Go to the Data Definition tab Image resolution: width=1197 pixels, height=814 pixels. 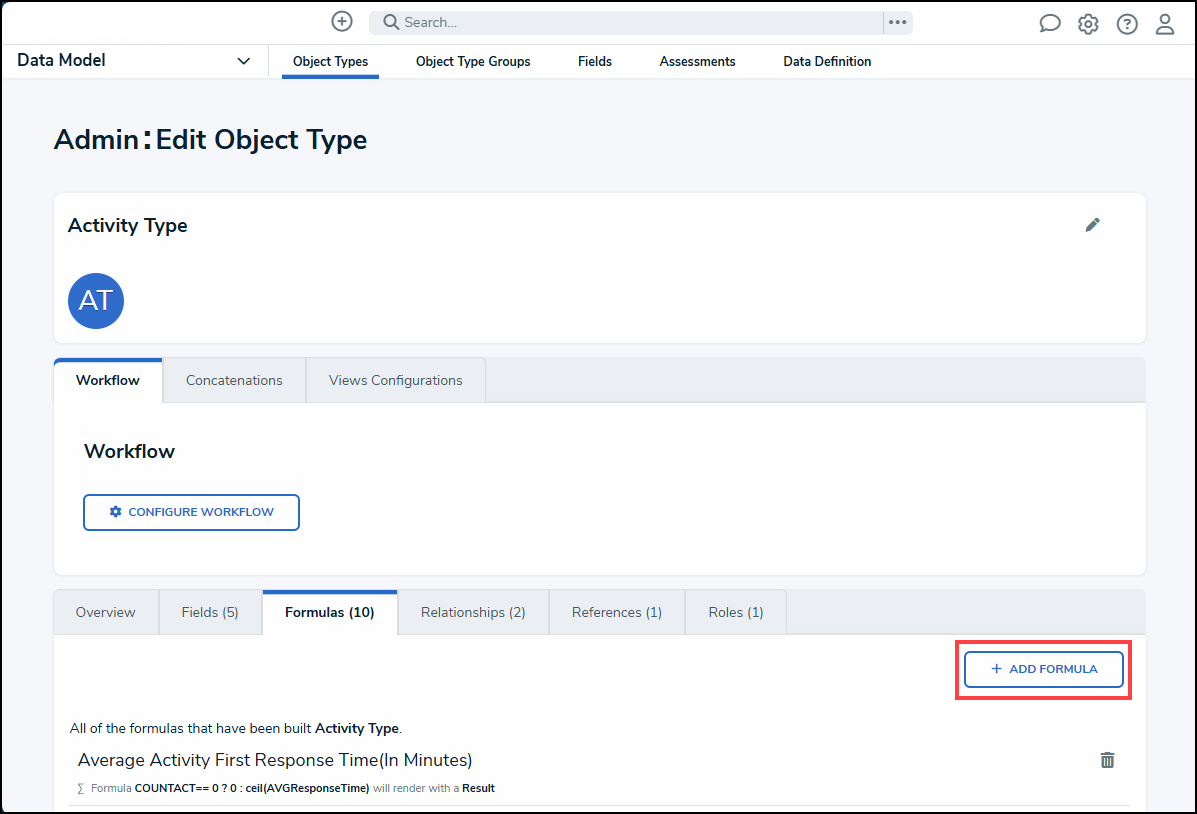(827, 62)
